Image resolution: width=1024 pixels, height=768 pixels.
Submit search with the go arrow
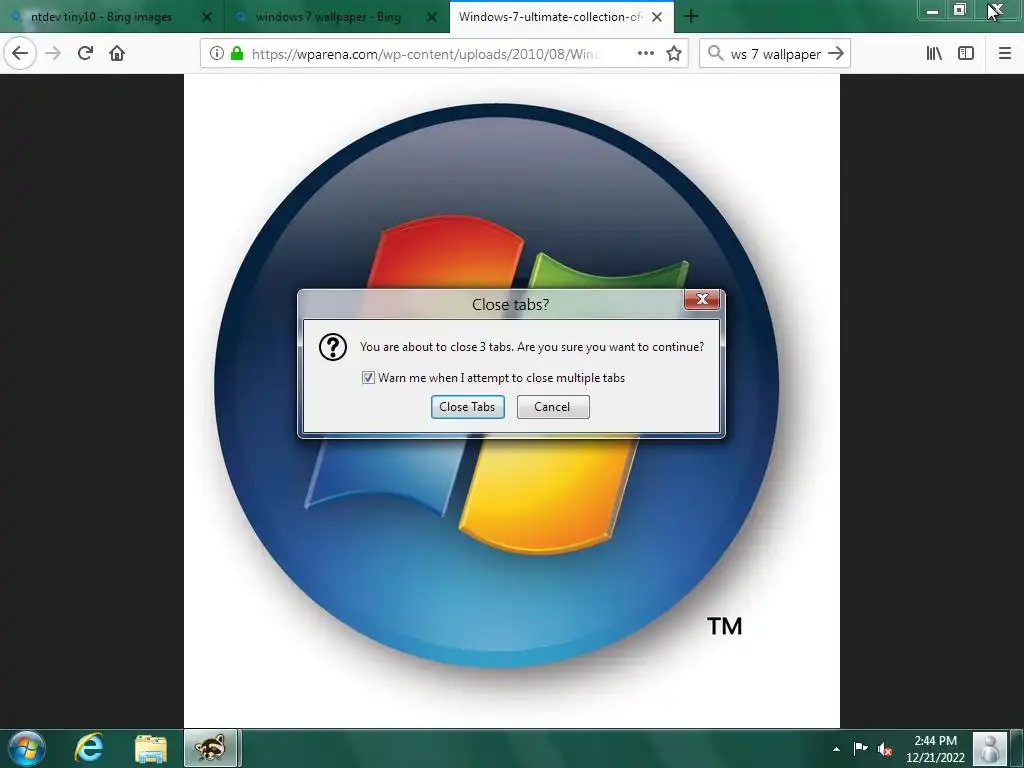(x=836, y=54)
